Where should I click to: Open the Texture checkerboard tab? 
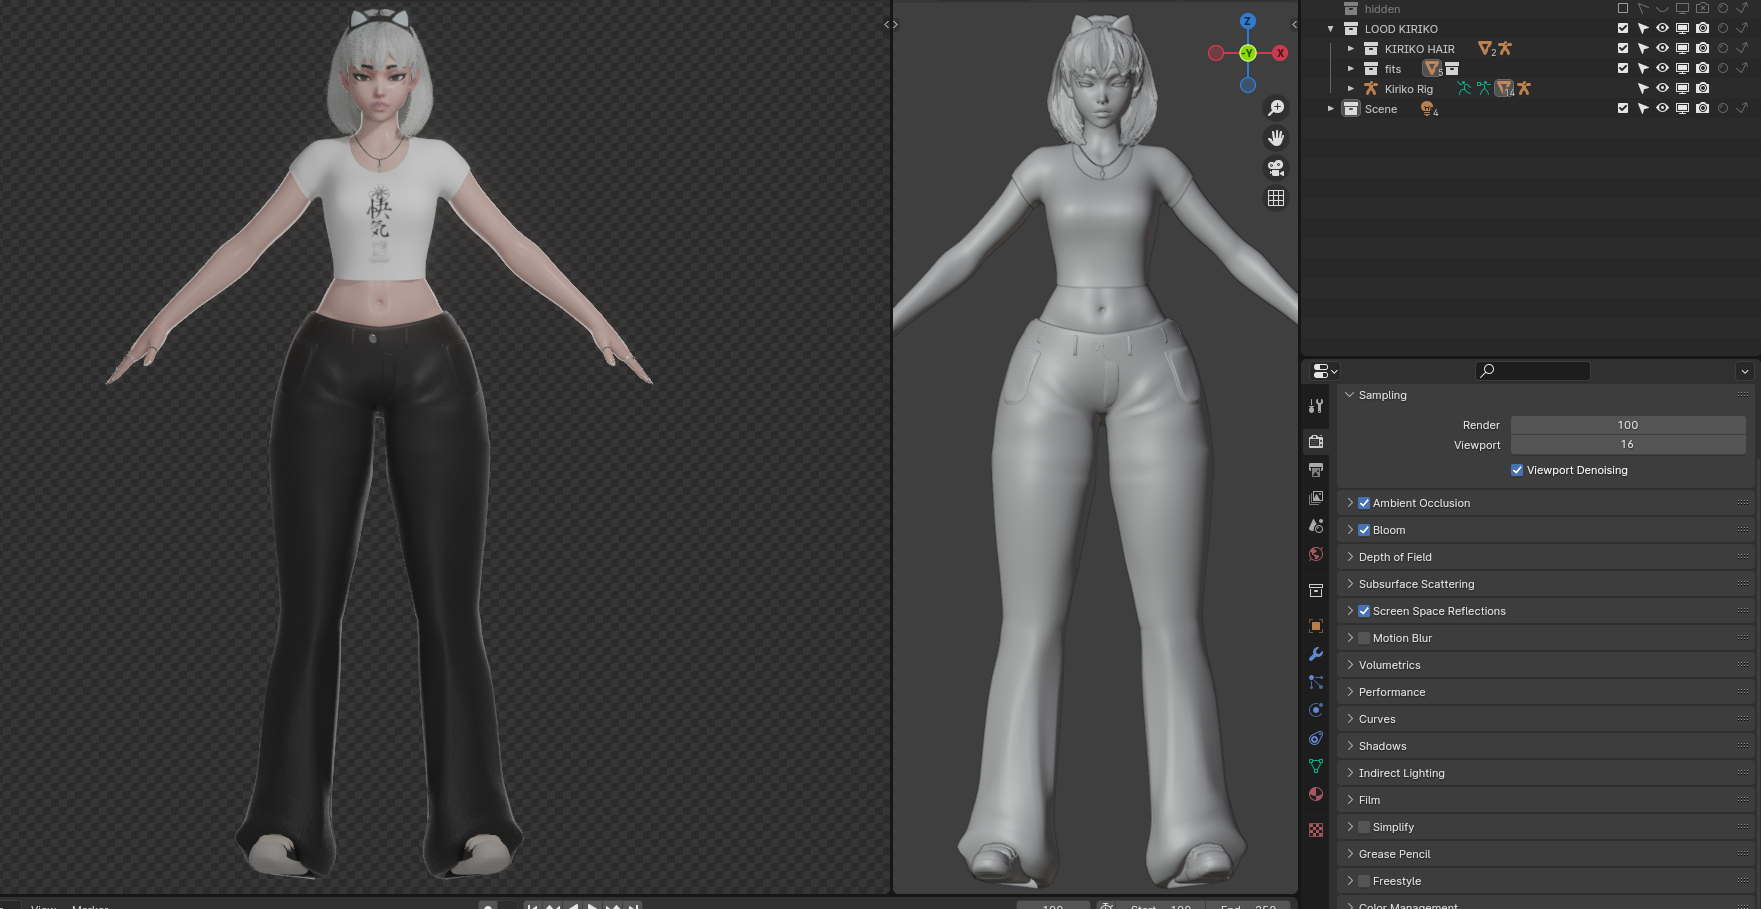pos(1316,830)
